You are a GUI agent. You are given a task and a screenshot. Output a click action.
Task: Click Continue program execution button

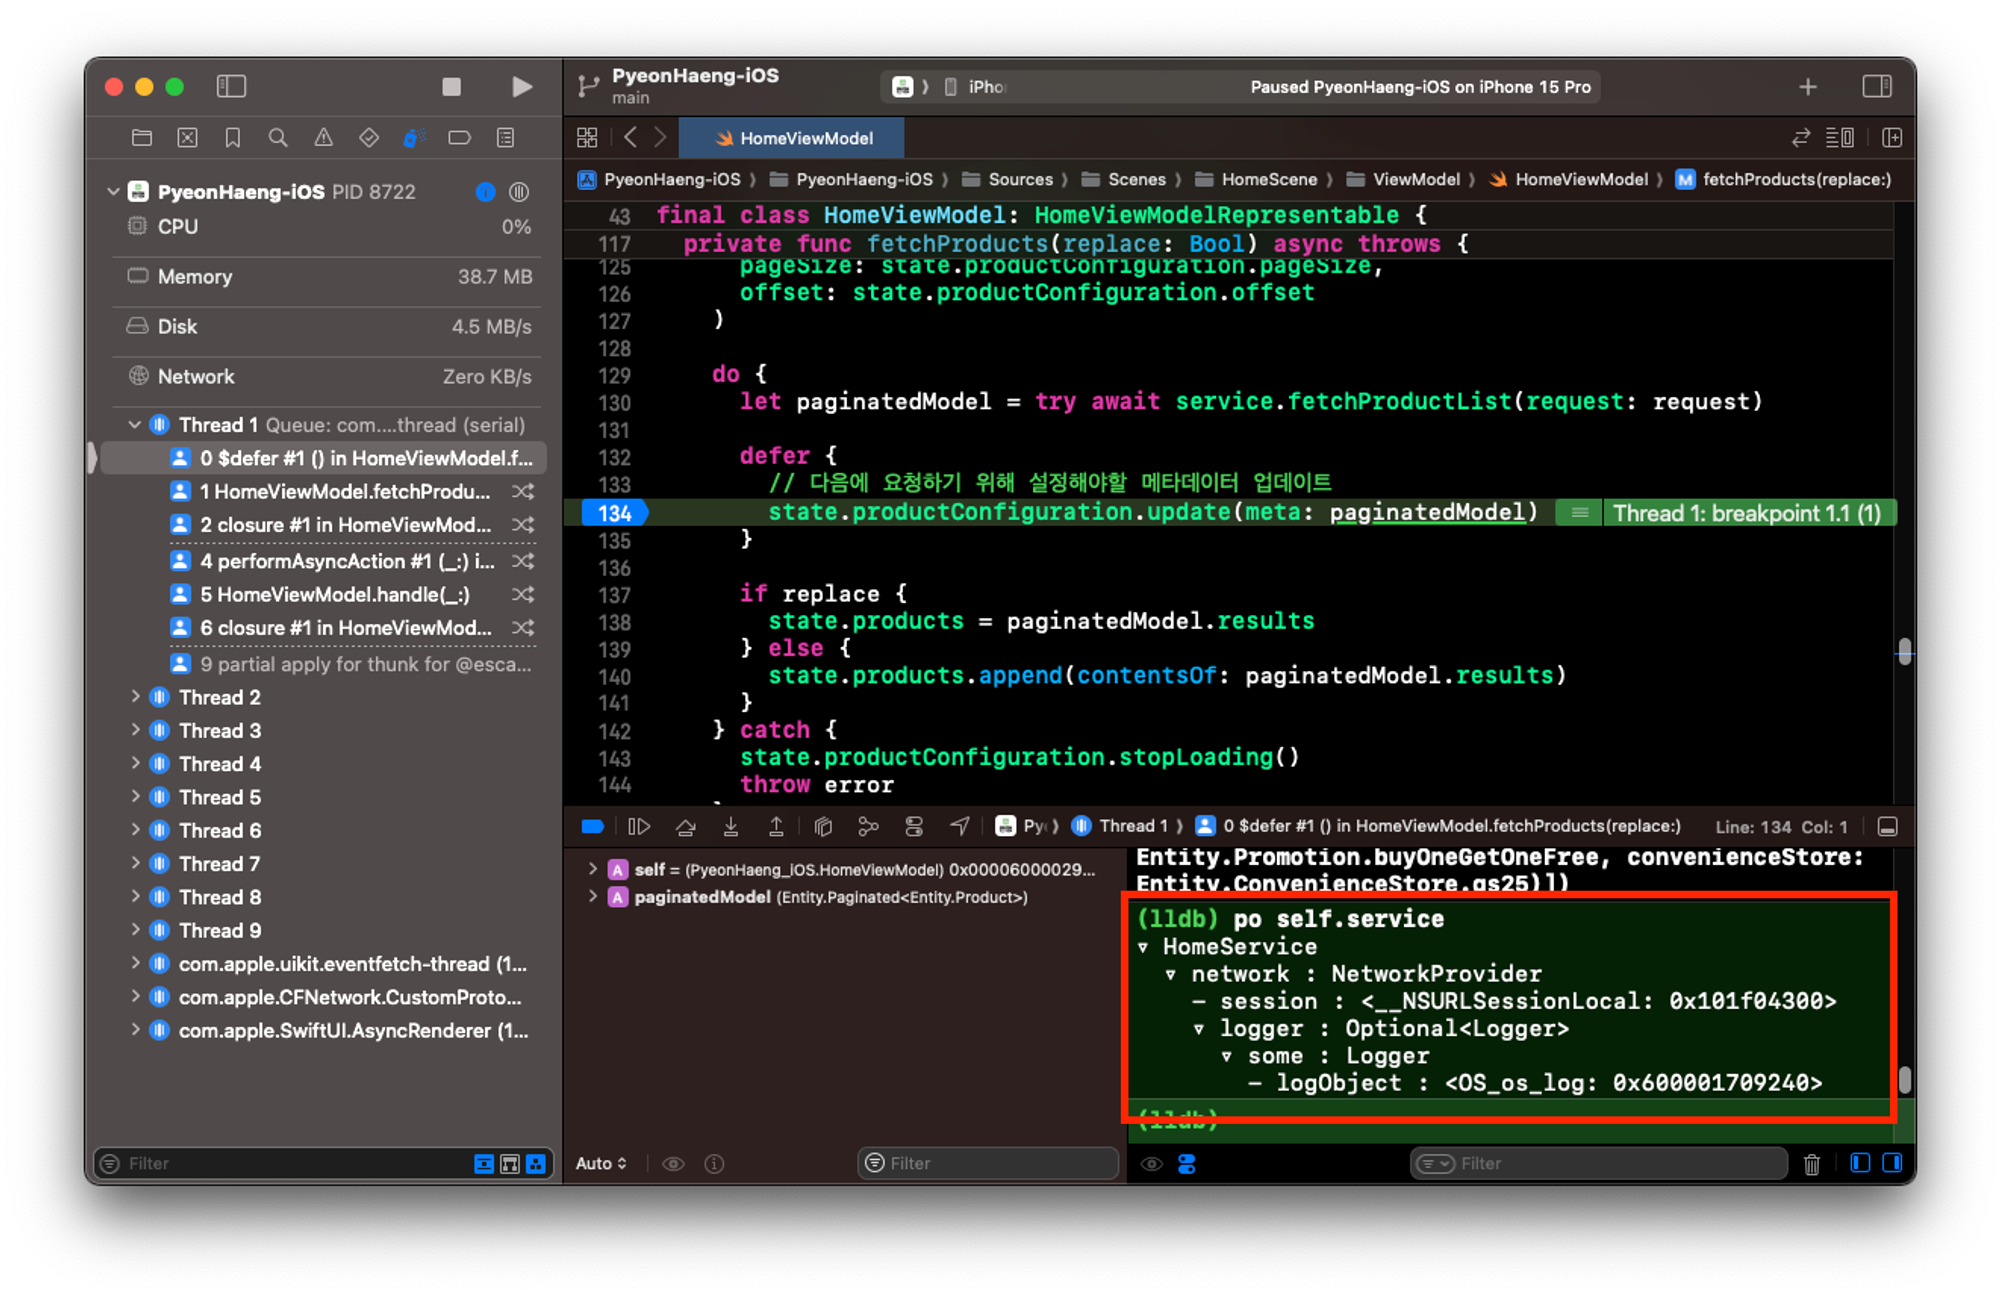pos(638,826)
